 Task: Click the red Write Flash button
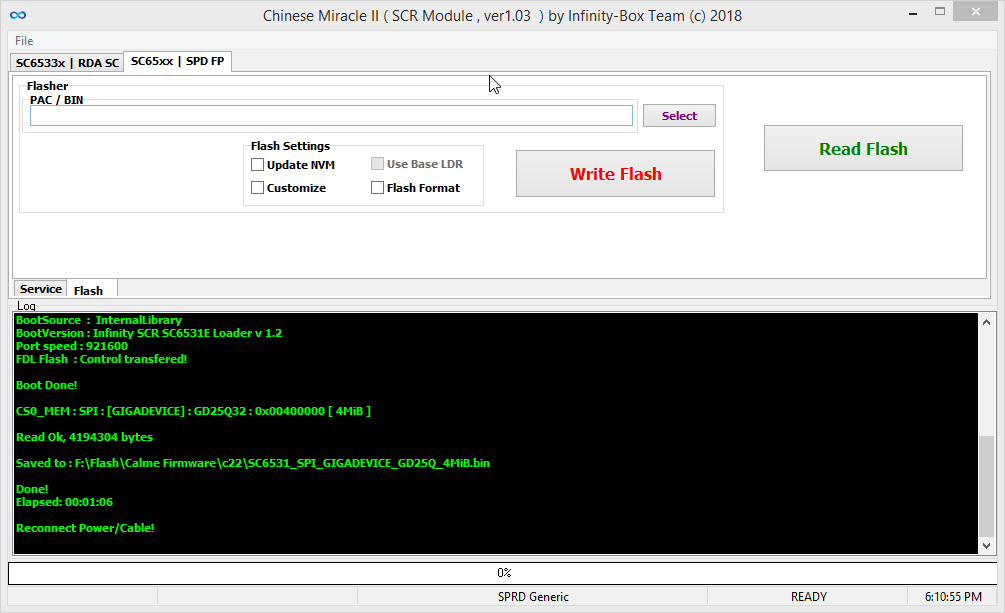[615, 174]
